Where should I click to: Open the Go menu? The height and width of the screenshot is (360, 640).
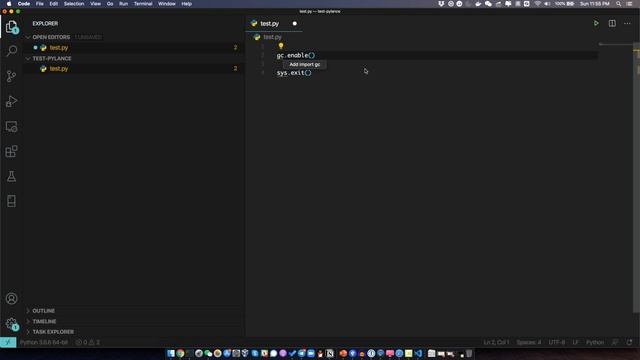point(110,4)
